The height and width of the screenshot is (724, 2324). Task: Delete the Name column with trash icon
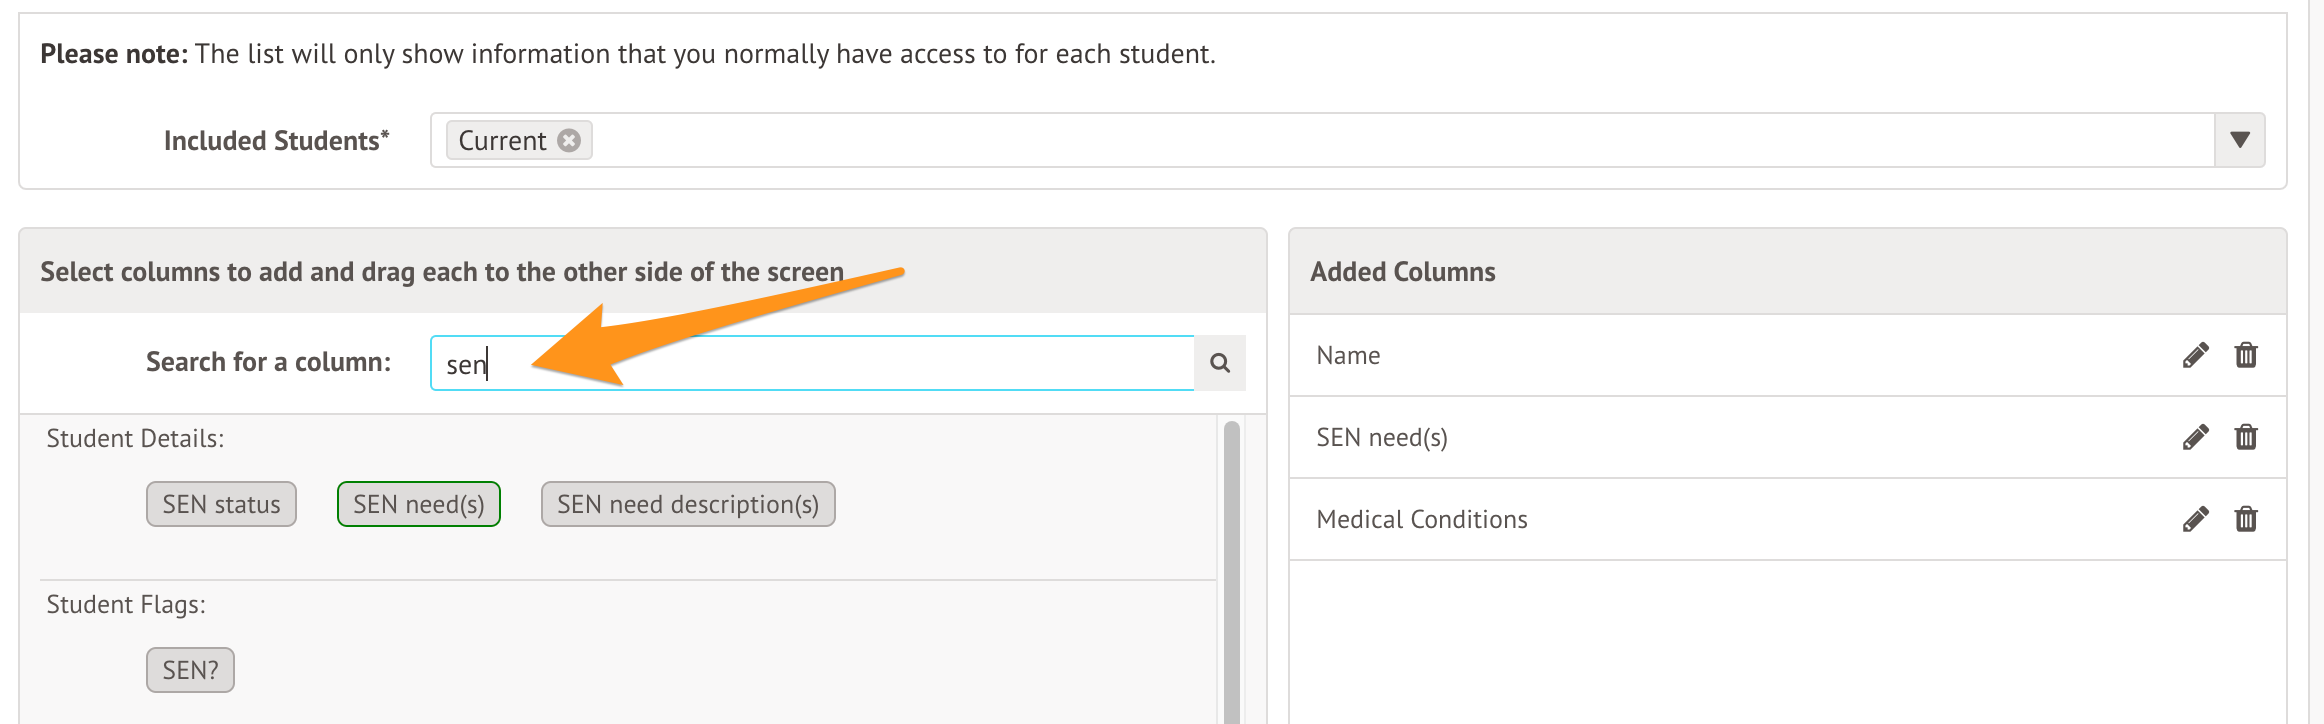tap(2246, 355)
